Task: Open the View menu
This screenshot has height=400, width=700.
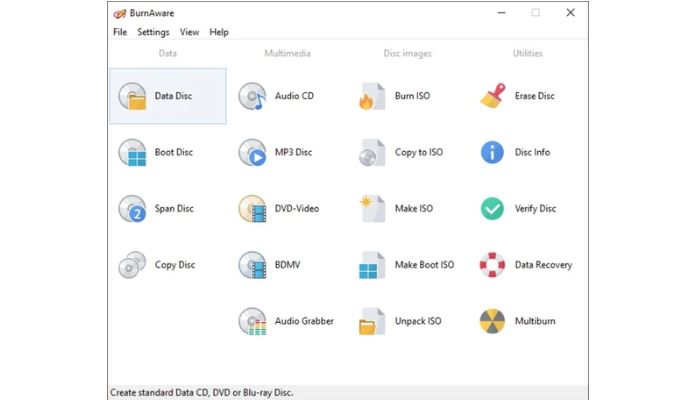Action: [189, 32]
